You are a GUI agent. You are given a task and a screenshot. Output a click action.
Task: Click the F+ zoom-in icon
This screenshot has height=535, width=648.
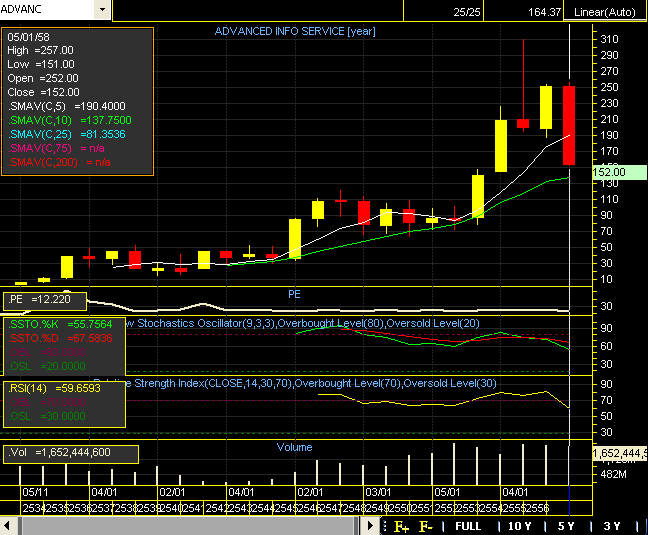(x=401, y=526)
